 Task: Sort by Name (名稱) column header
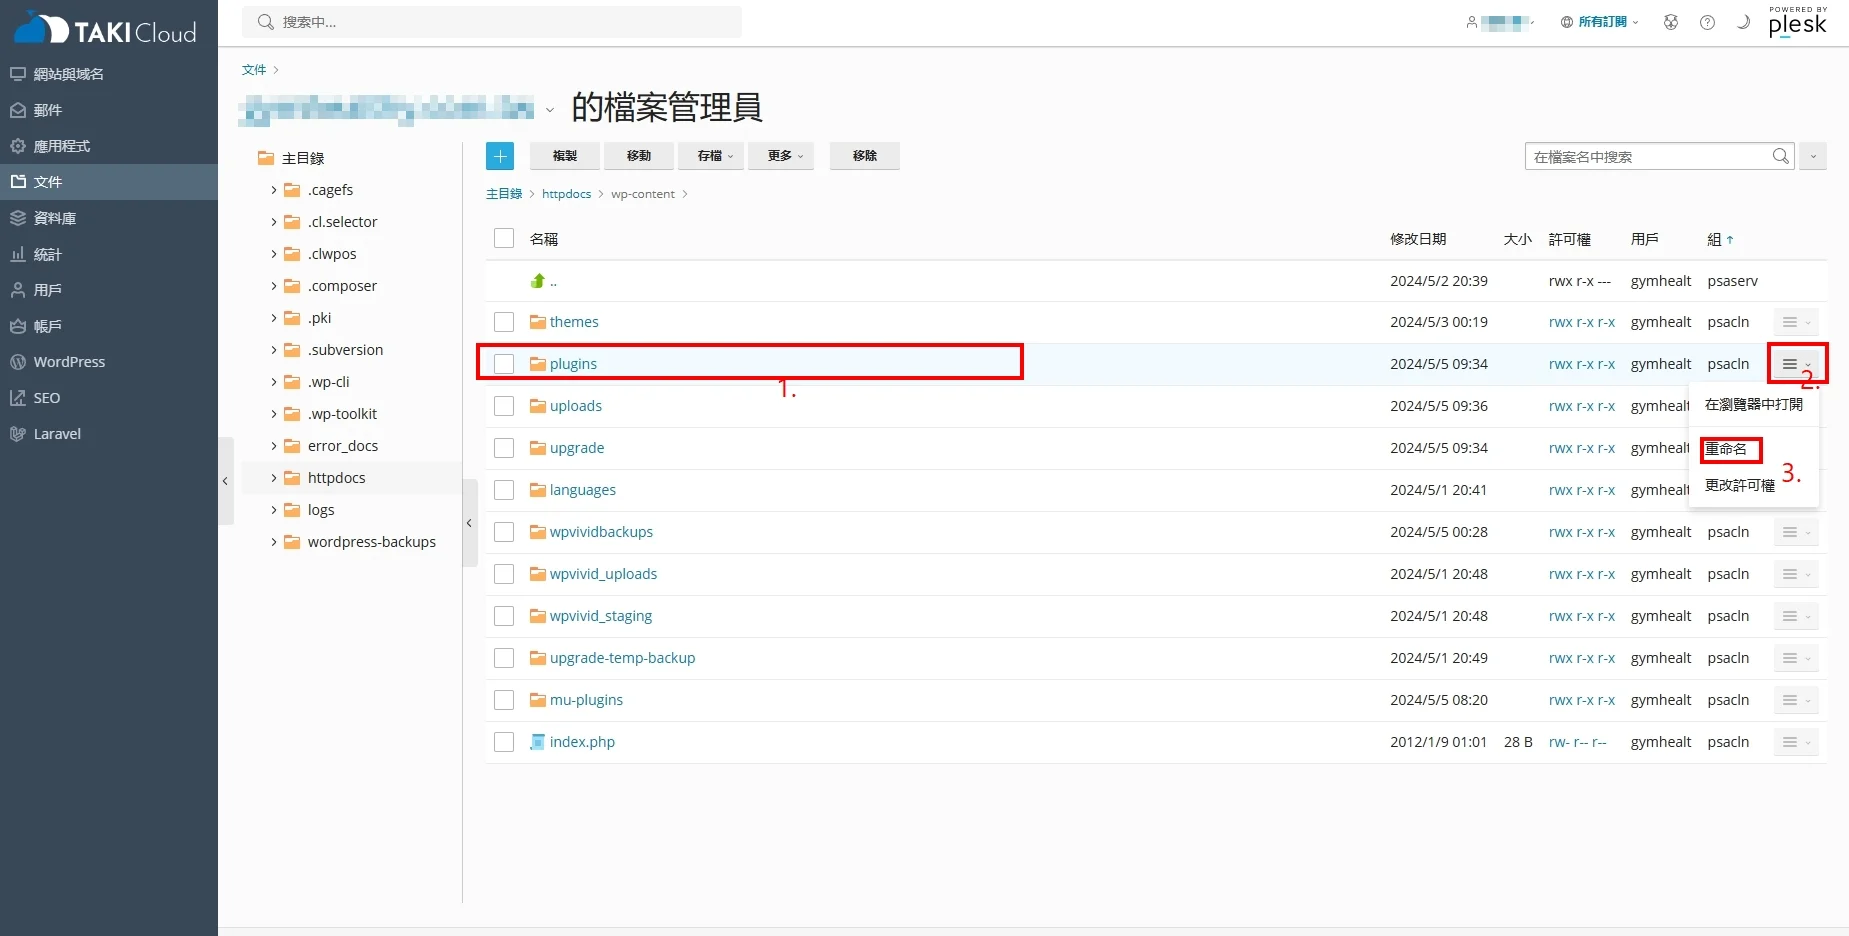pyautogui.click(x=544, y=239)
